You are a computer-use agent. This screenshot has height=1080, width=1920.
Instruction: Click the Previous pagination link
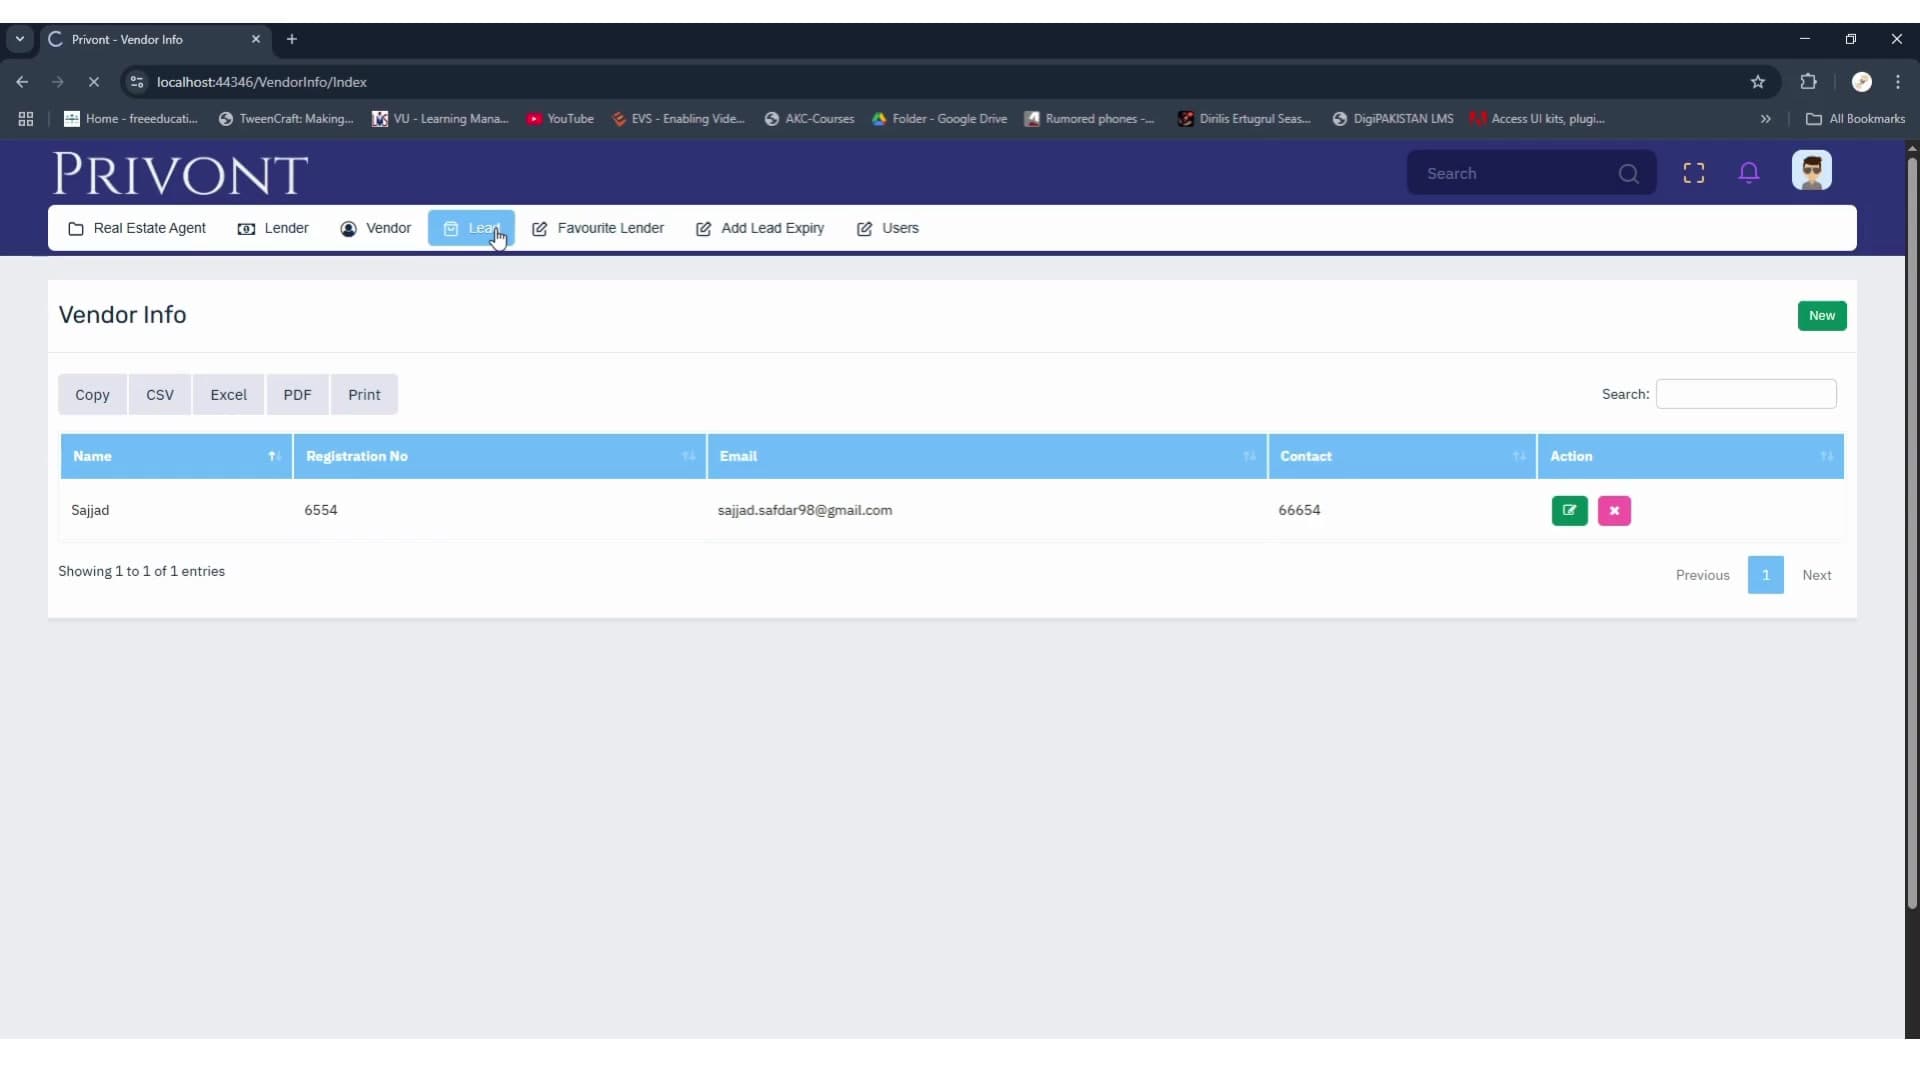[1702, 576]
